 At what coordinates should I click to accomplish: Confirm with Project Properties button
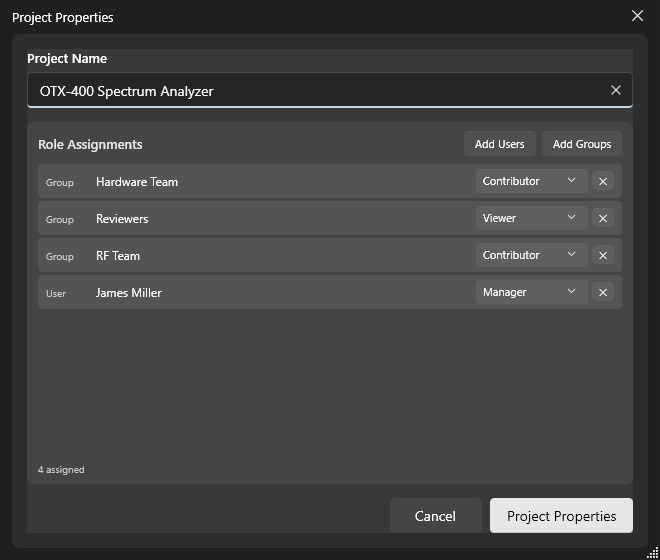561,516
